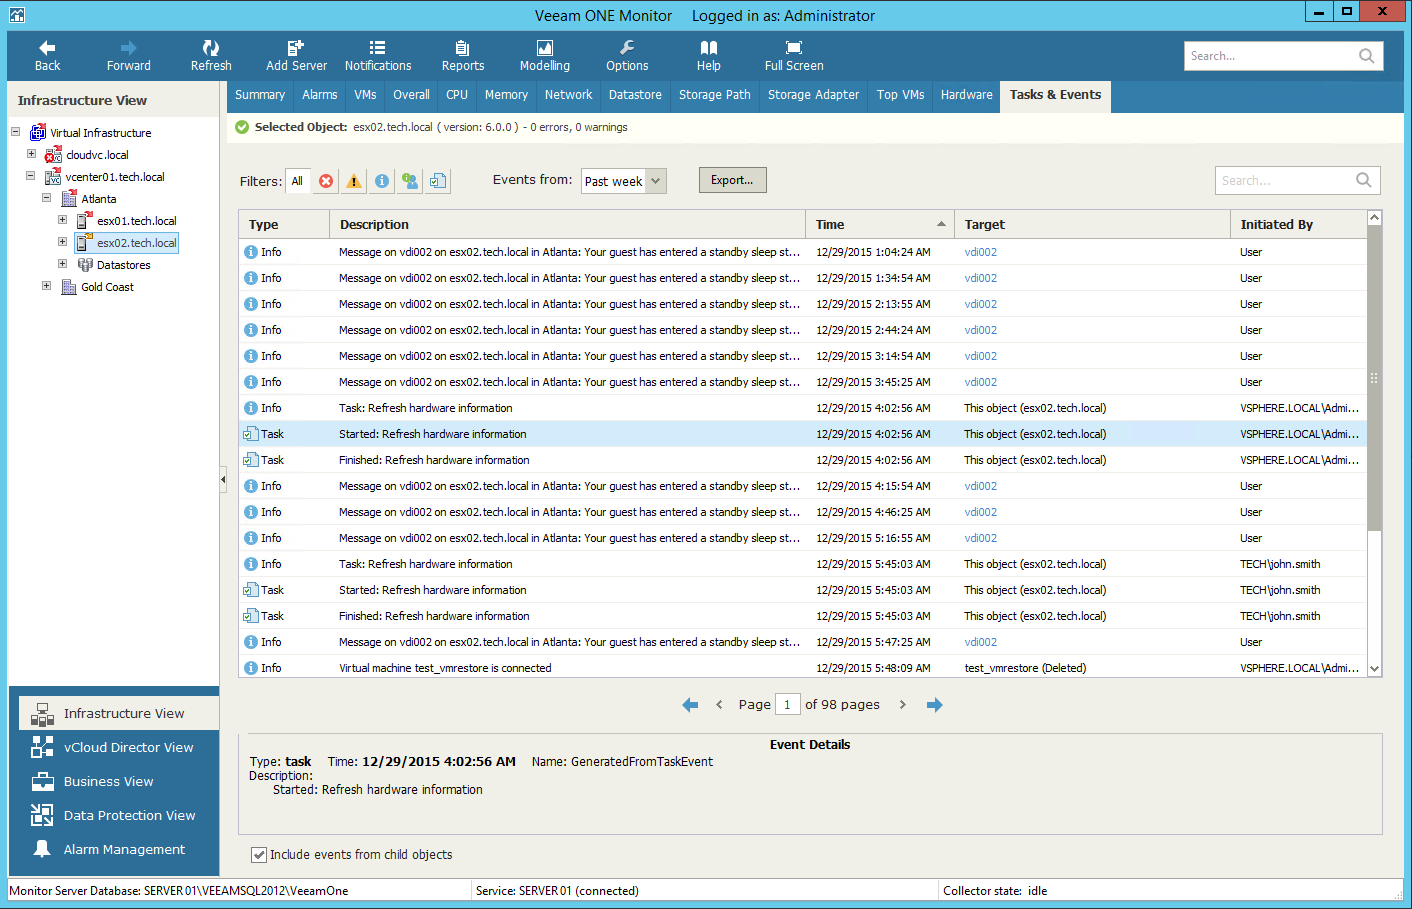Toggle the tasks filter icon
Image resolution: width=1412 pixels, height=909 pixels.
click(x=438, y=181)
